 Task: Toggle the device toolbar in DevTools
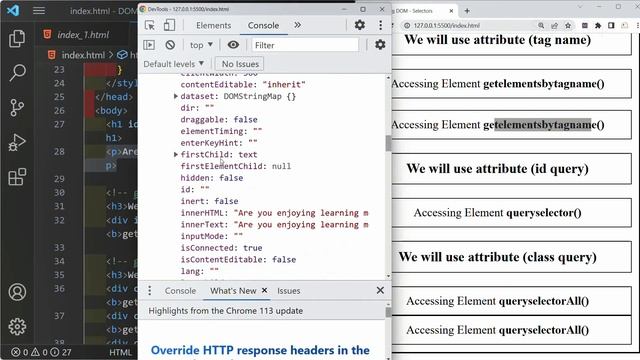coord(169,25)
